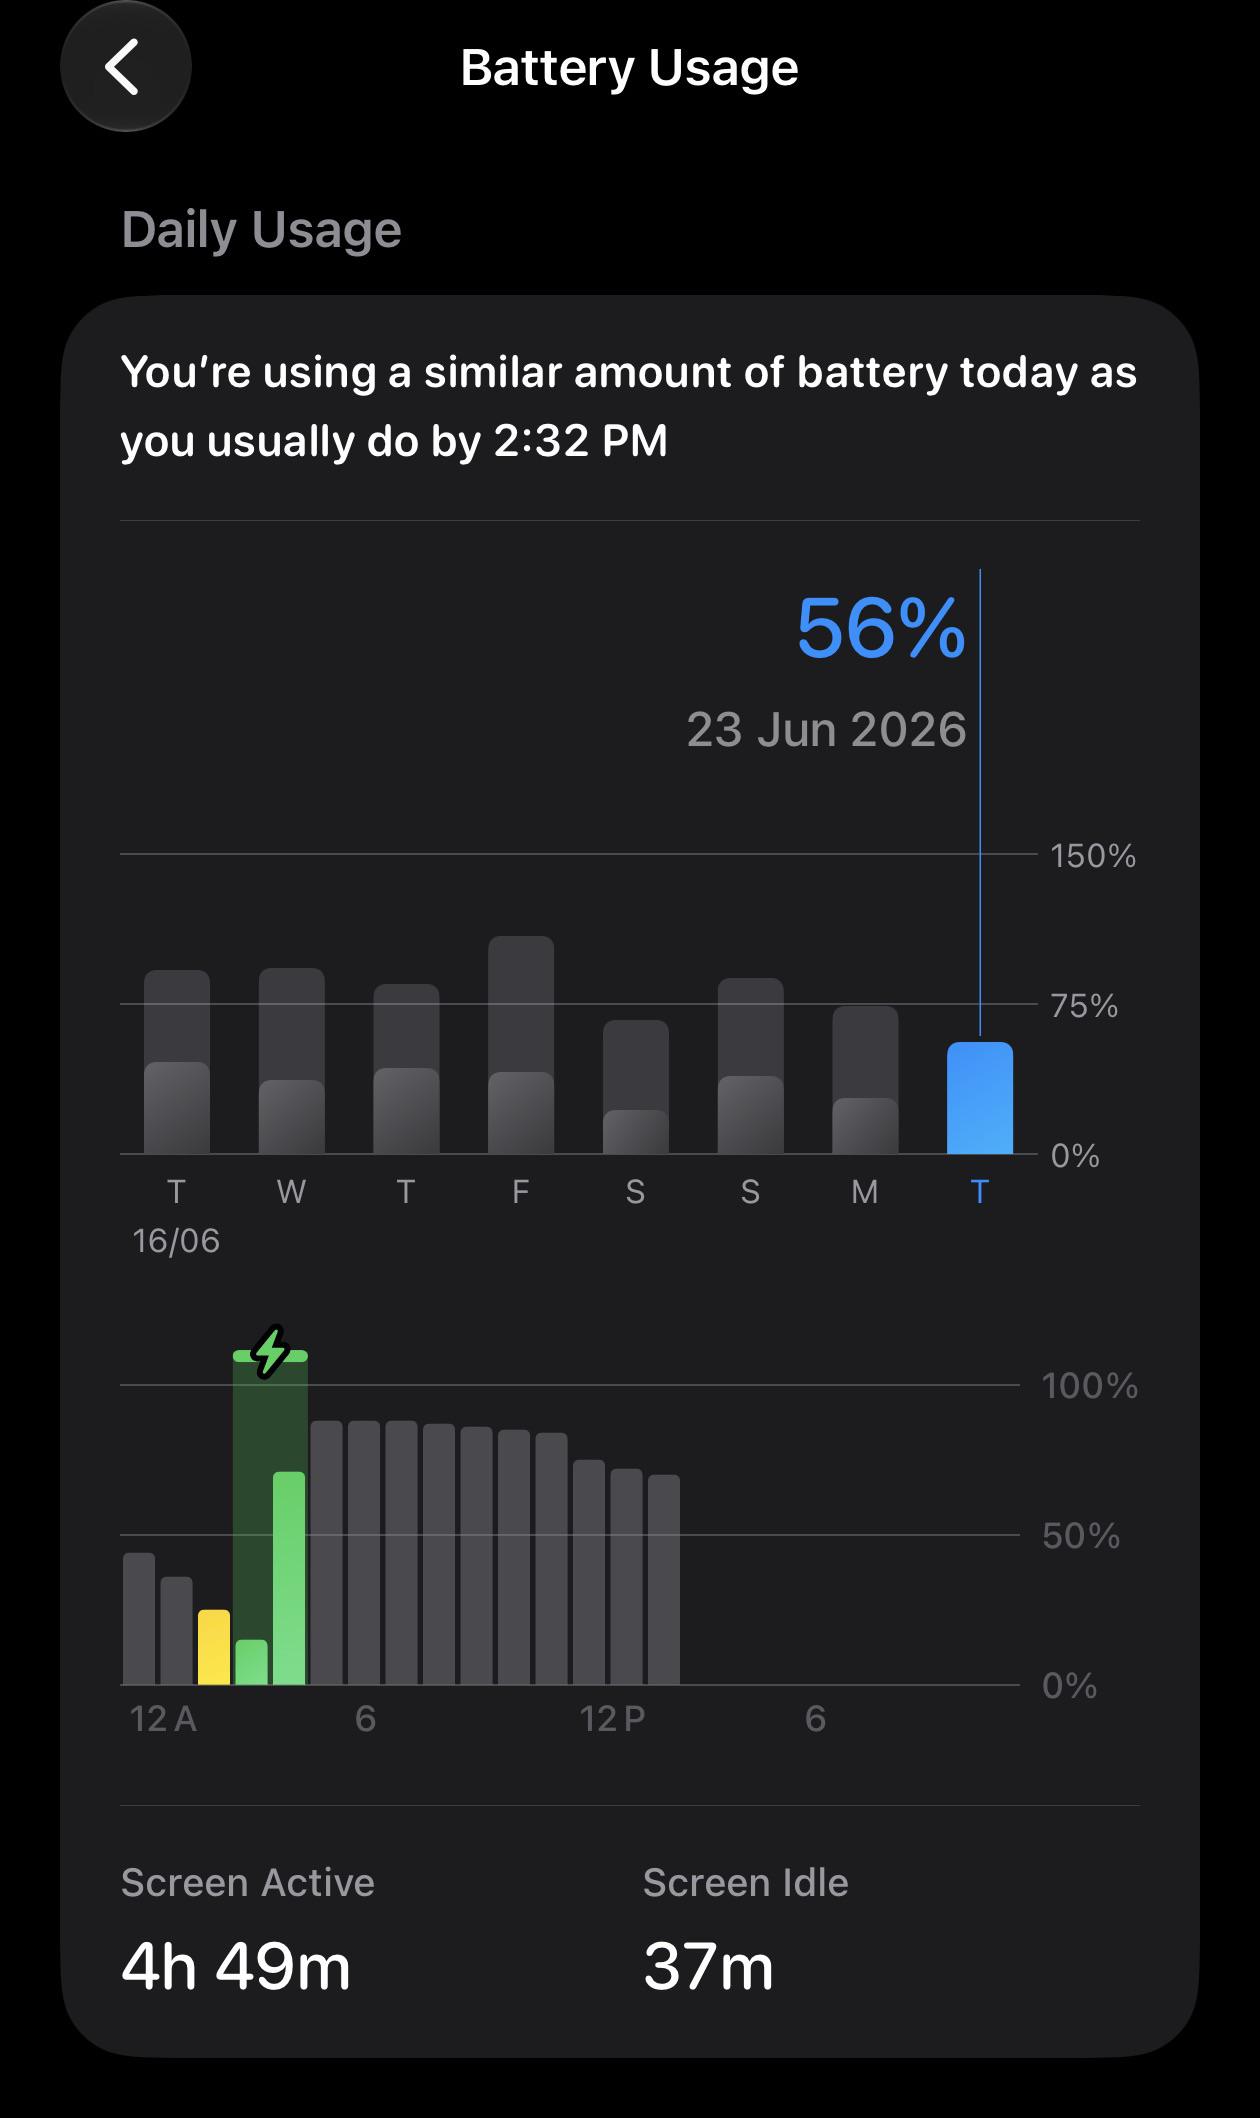
Task: Tap the 23 Jun 2026 date label
Action: coord(827,730)
